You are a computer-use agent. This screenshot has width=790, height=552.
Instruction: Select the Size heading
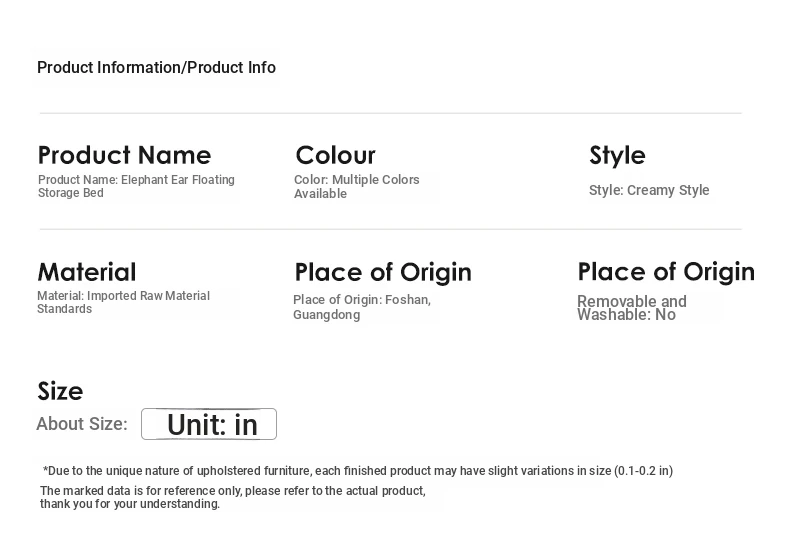[x=60, y=391]
